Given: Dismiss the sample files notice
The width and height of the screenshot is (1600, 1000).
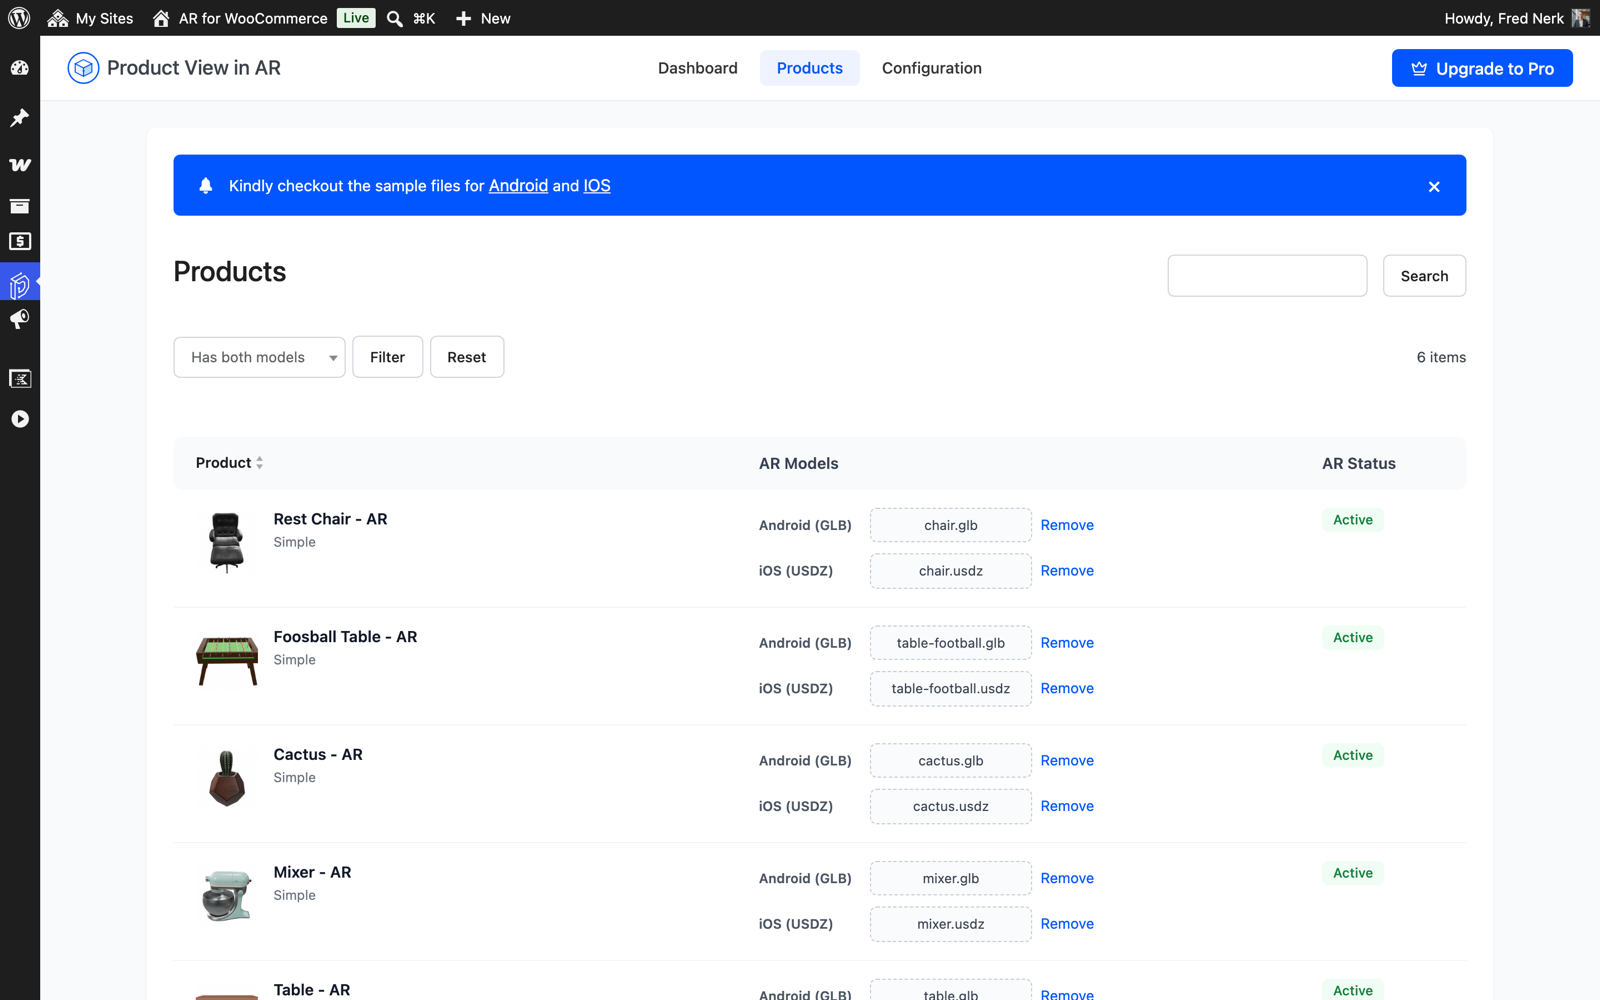Looking at the screenshot, I should pyautogui.click(x=1434, y=187).
